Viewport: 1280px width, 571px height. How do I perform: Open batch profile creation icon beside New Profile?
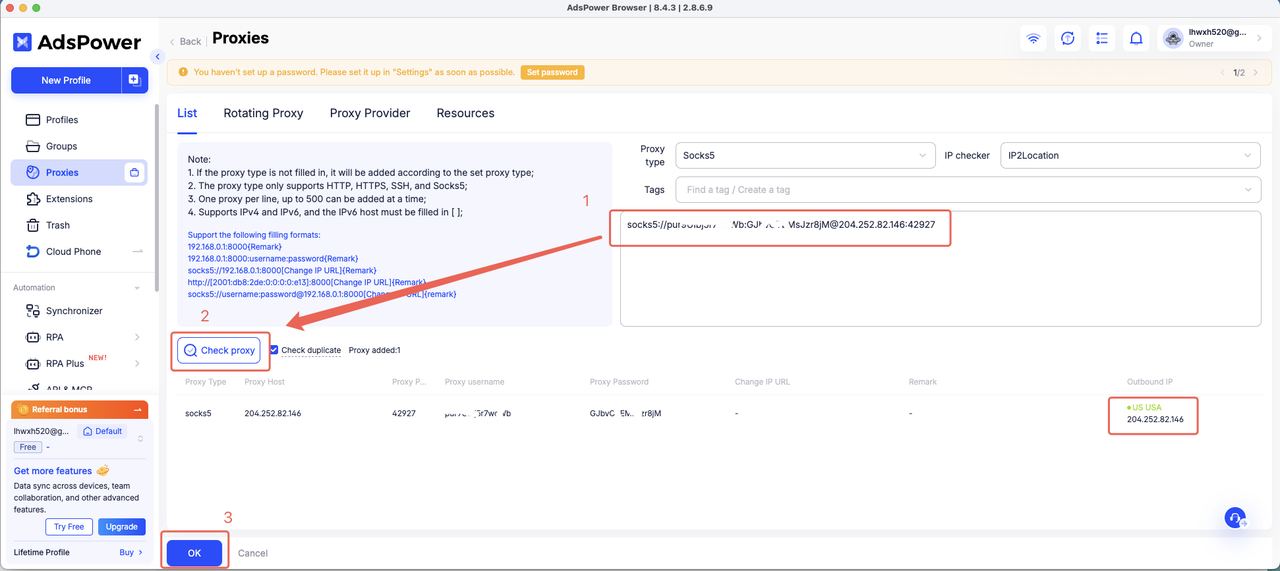pos(135,80)
